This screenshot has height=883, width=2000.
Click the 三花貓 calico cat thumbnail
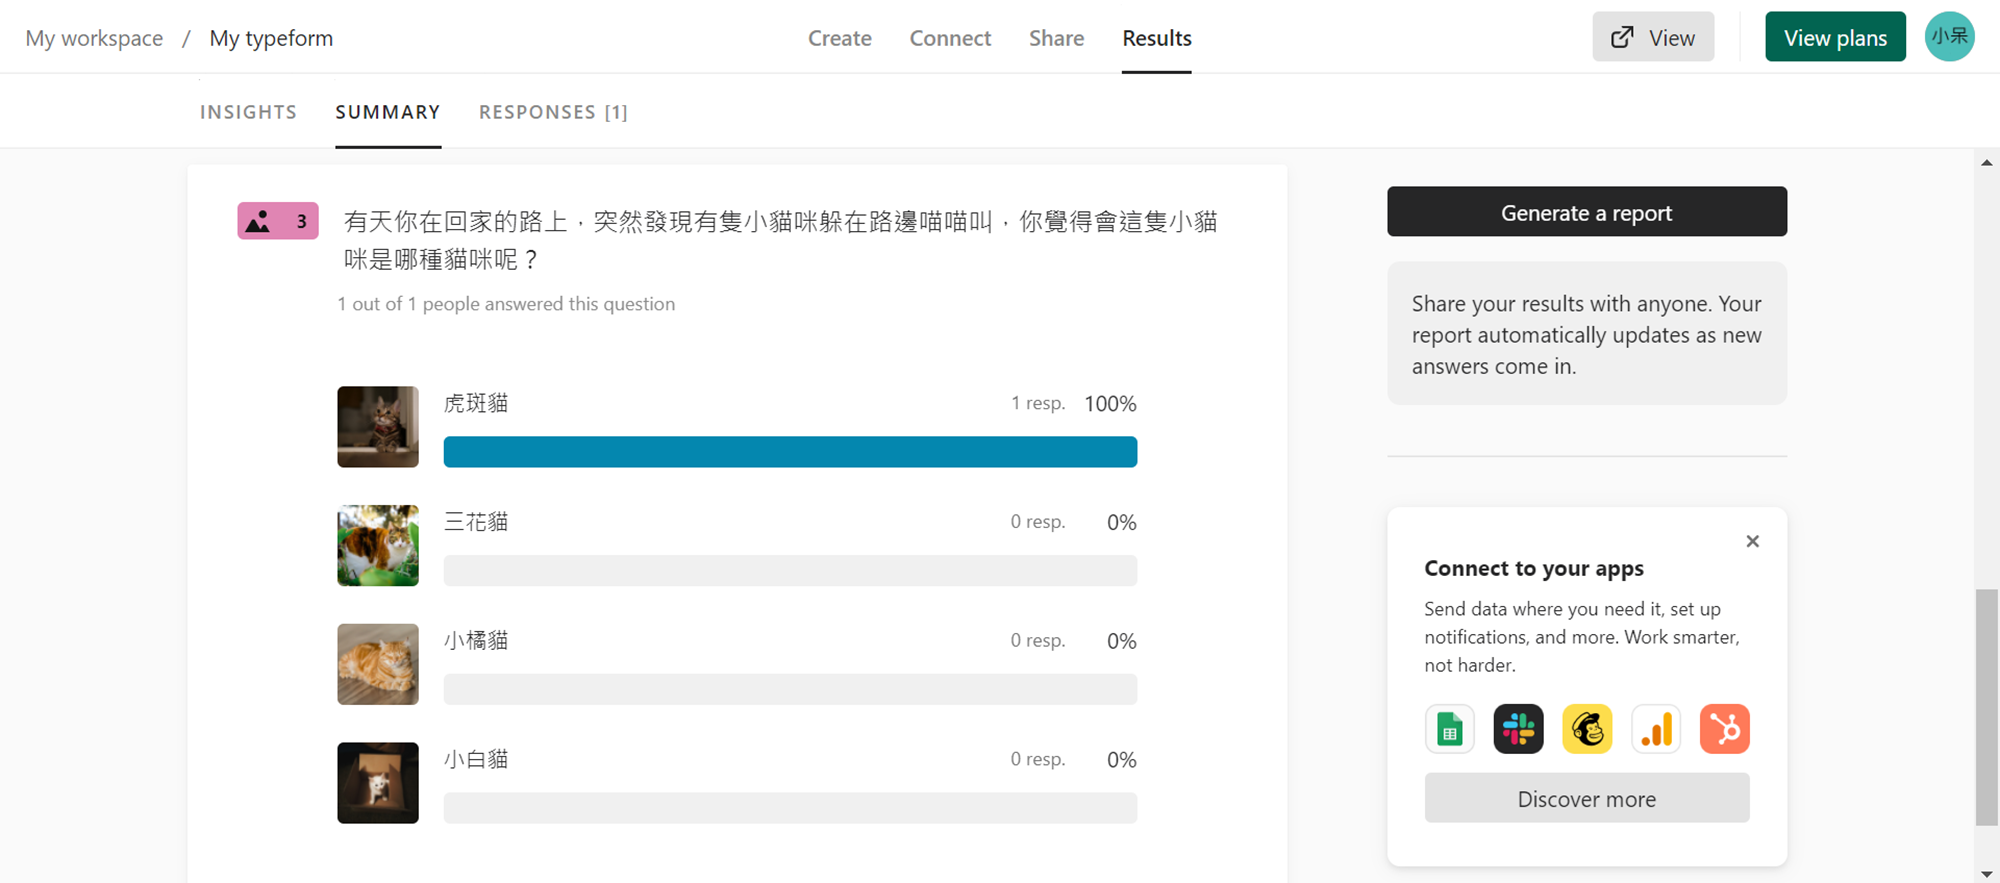[x=378, y=546]
